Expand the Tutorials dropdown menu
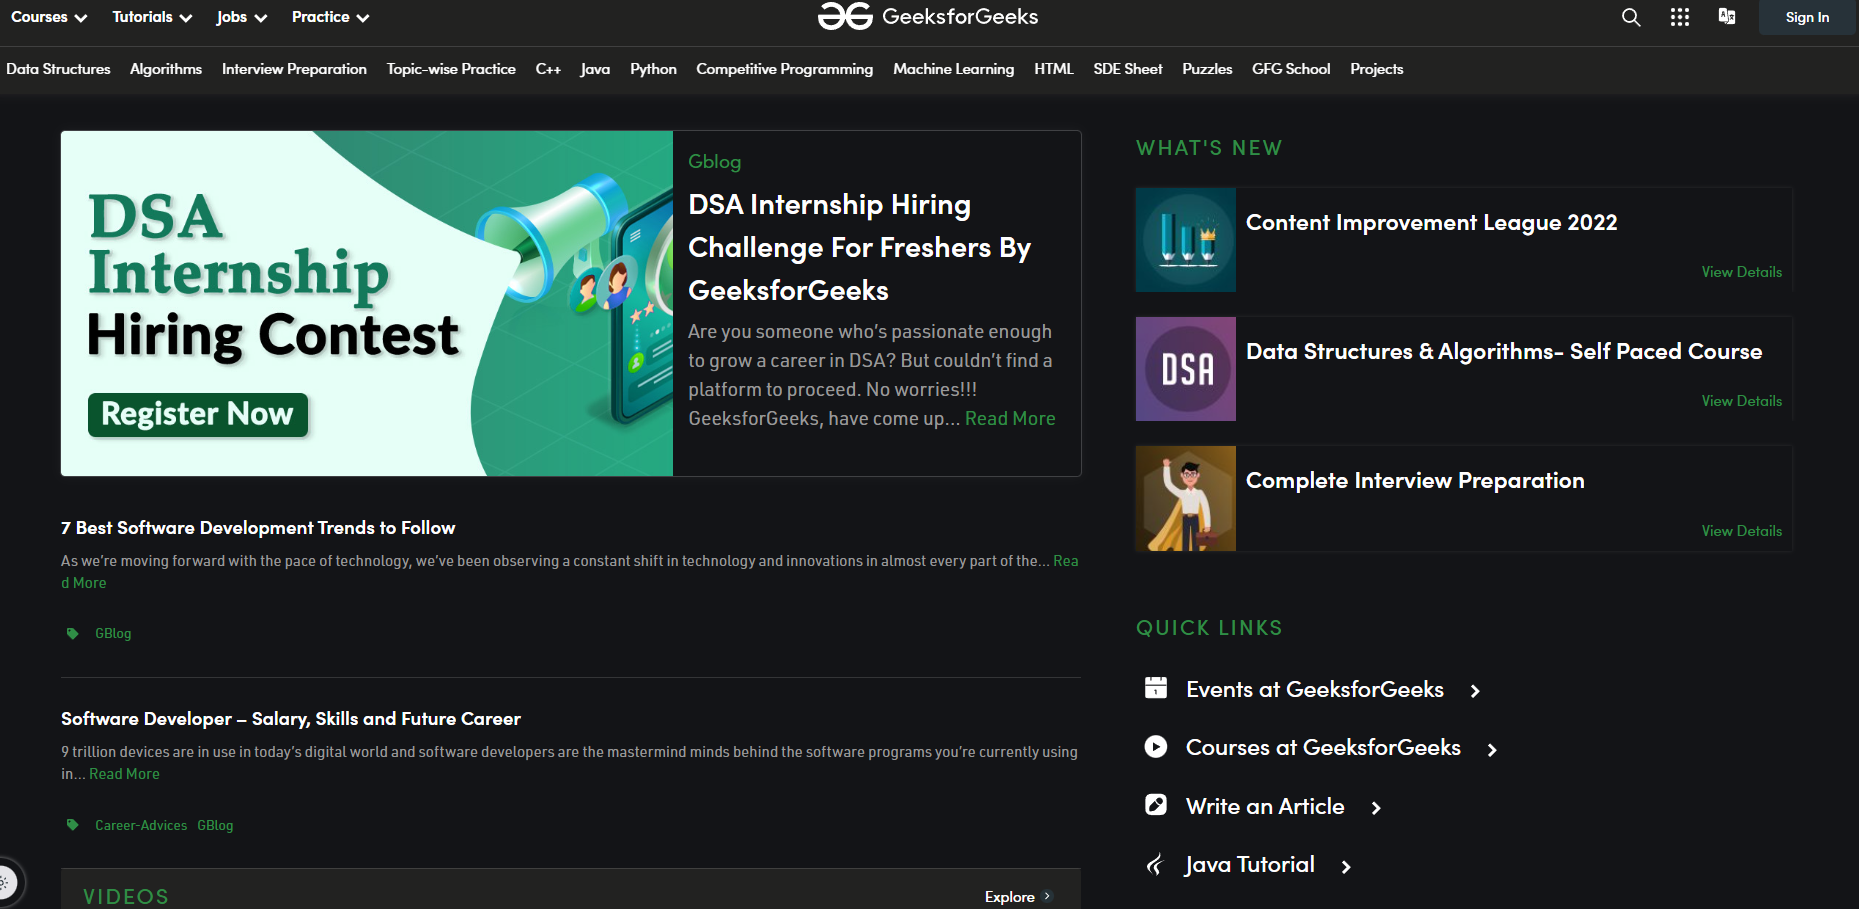1859x909 pixels. coord(152,17)
